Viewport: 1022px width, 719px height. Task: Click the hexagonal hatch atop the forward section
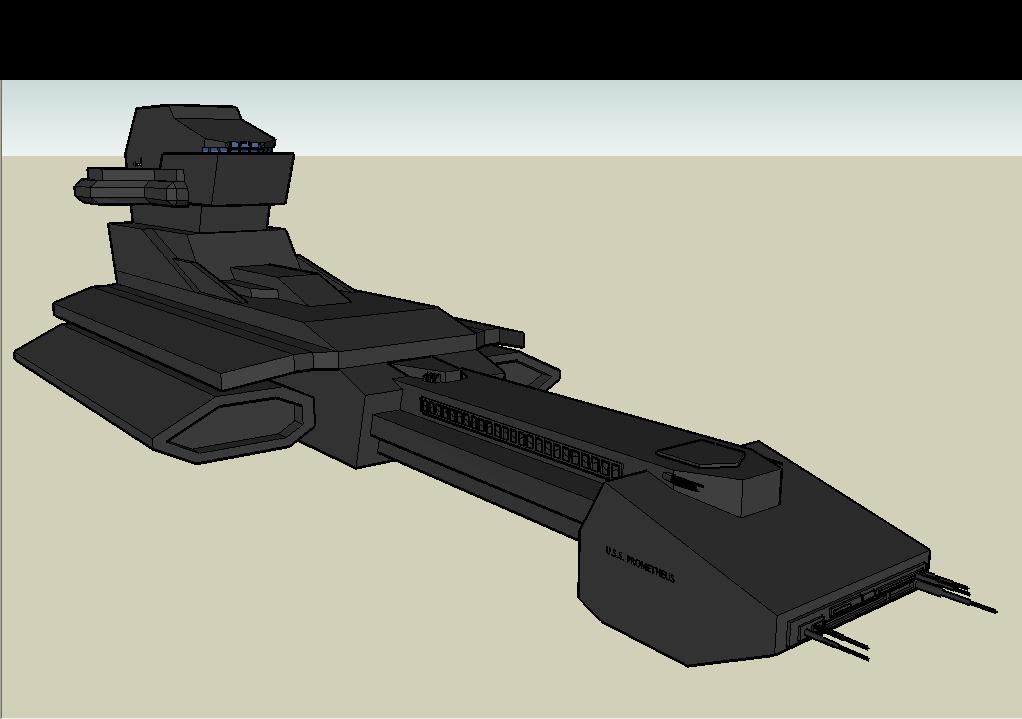[x=705, y=454]
